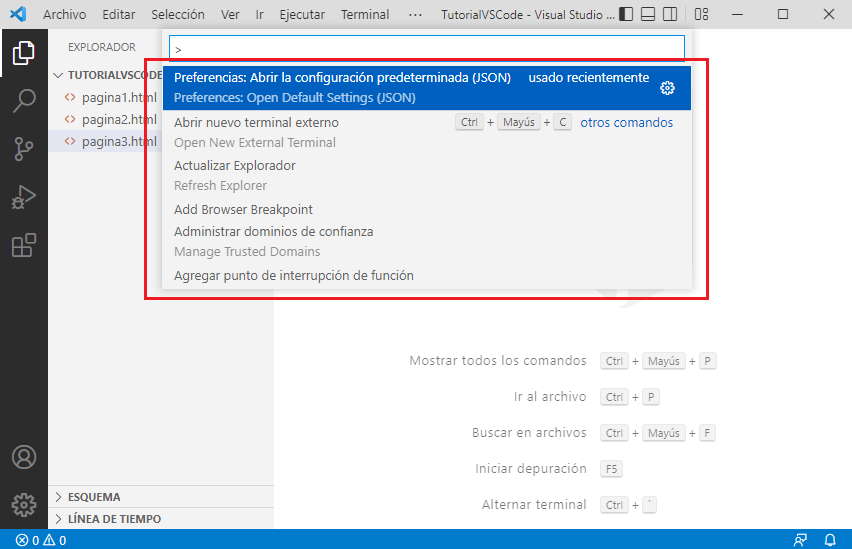
Task: Open the Run and Debug view icon
Action: (24, 197)
